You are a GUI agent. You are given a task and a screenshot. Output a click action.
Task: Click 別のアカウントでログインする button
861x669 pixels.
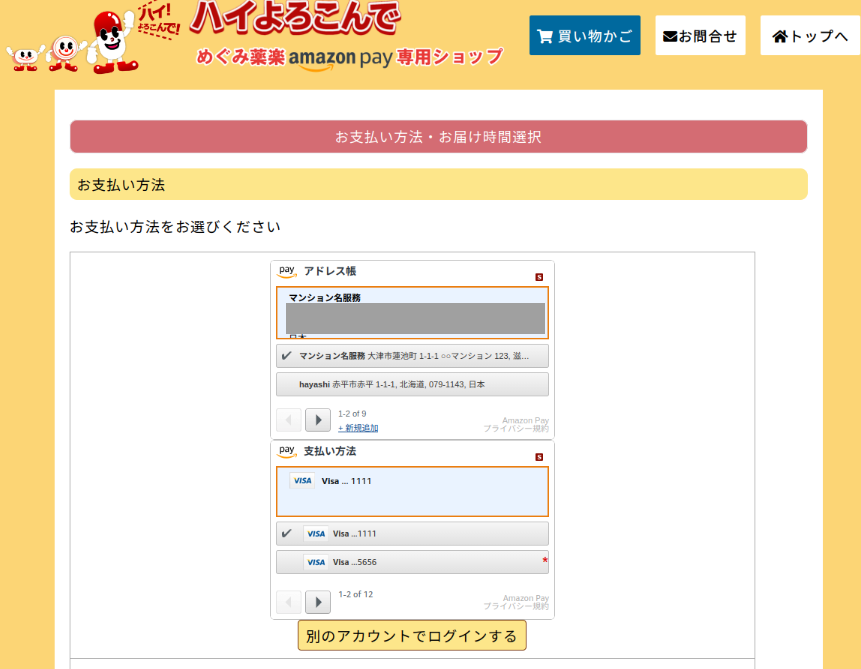pyautogui.click(x=412, y=636)
